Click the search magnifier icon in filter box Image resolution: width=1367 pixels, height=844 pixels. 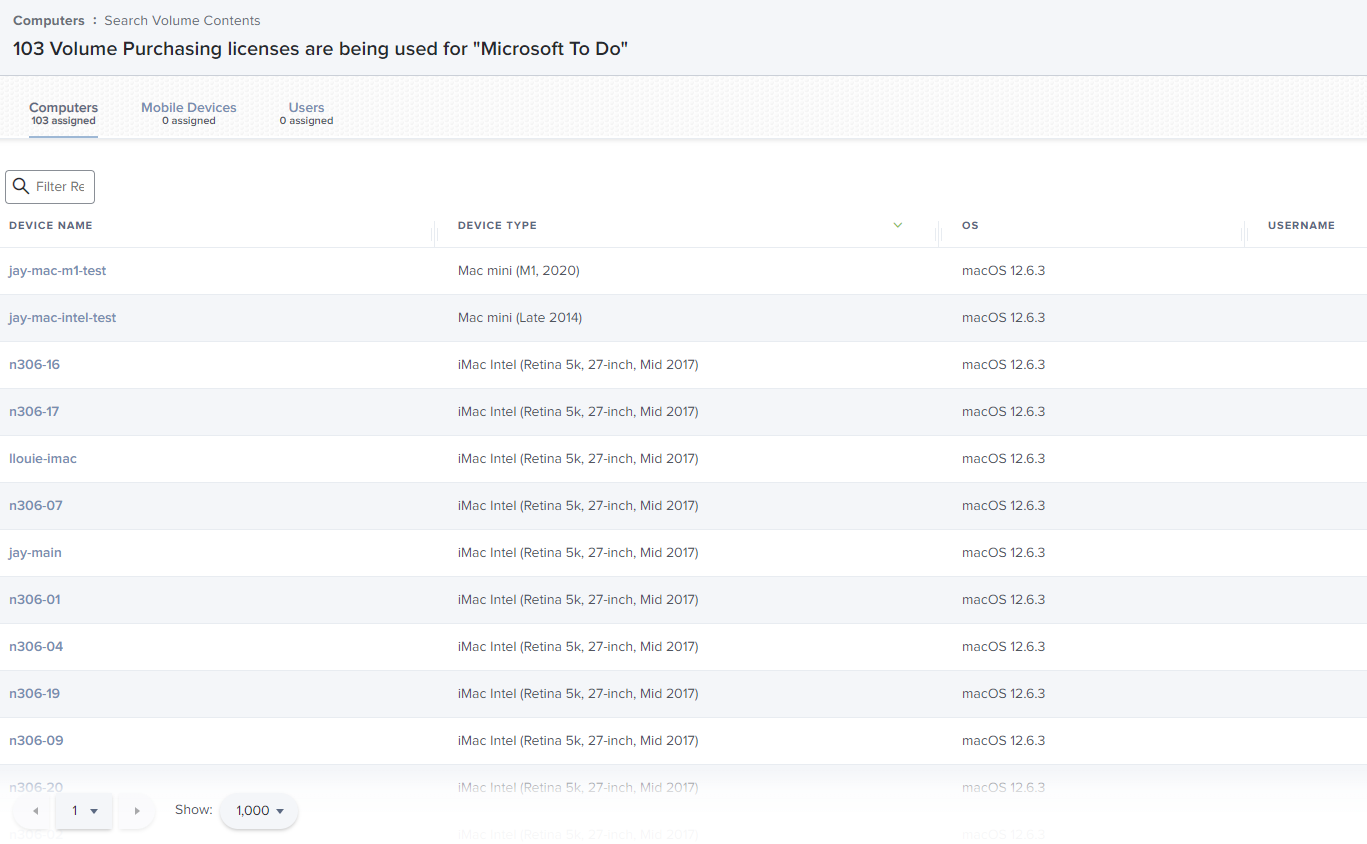(21, 187)
